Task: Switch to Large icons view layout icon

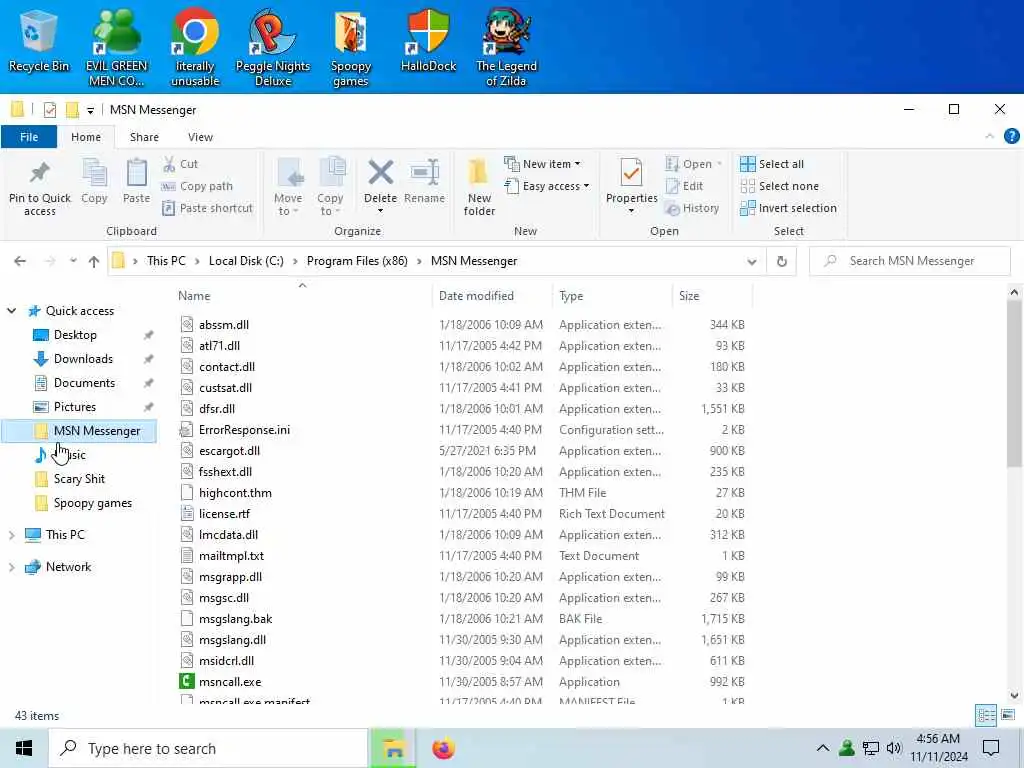Action: pos(1008,715)
